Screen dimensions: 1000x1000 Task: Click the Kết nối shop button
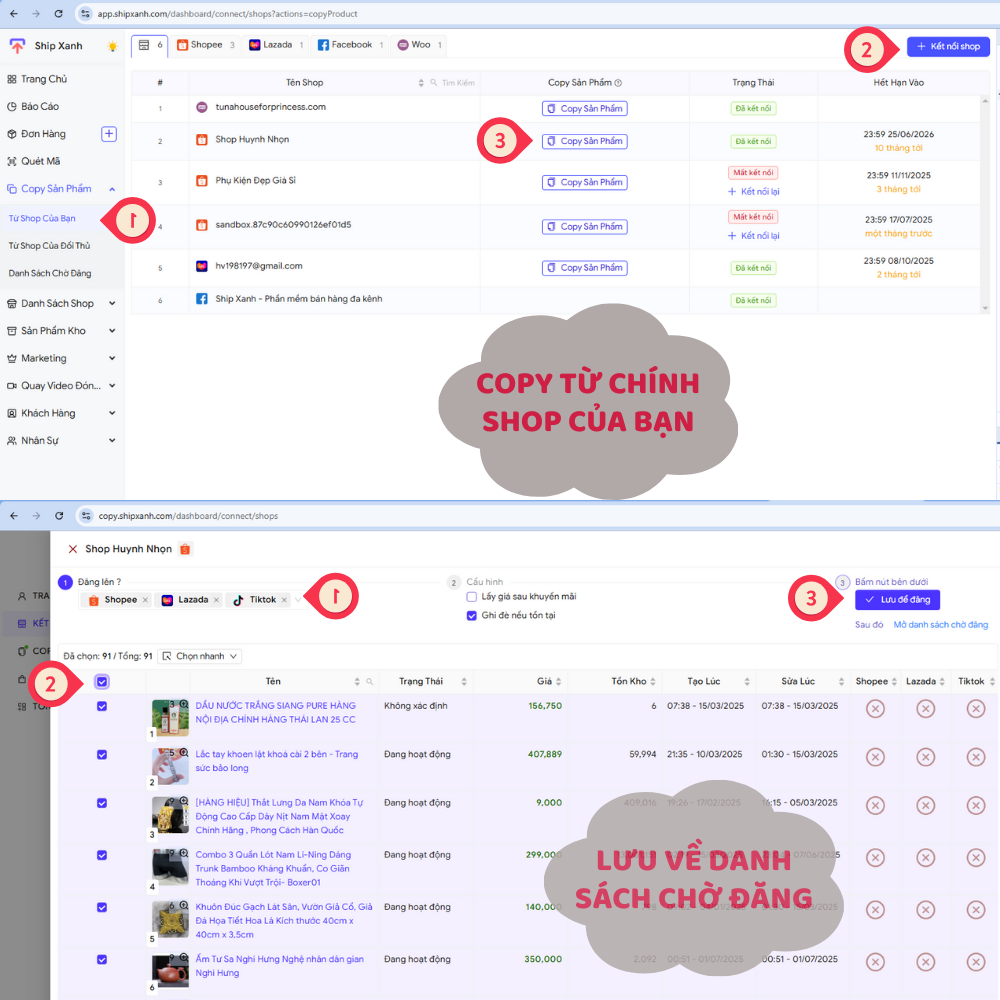[948, 47]
